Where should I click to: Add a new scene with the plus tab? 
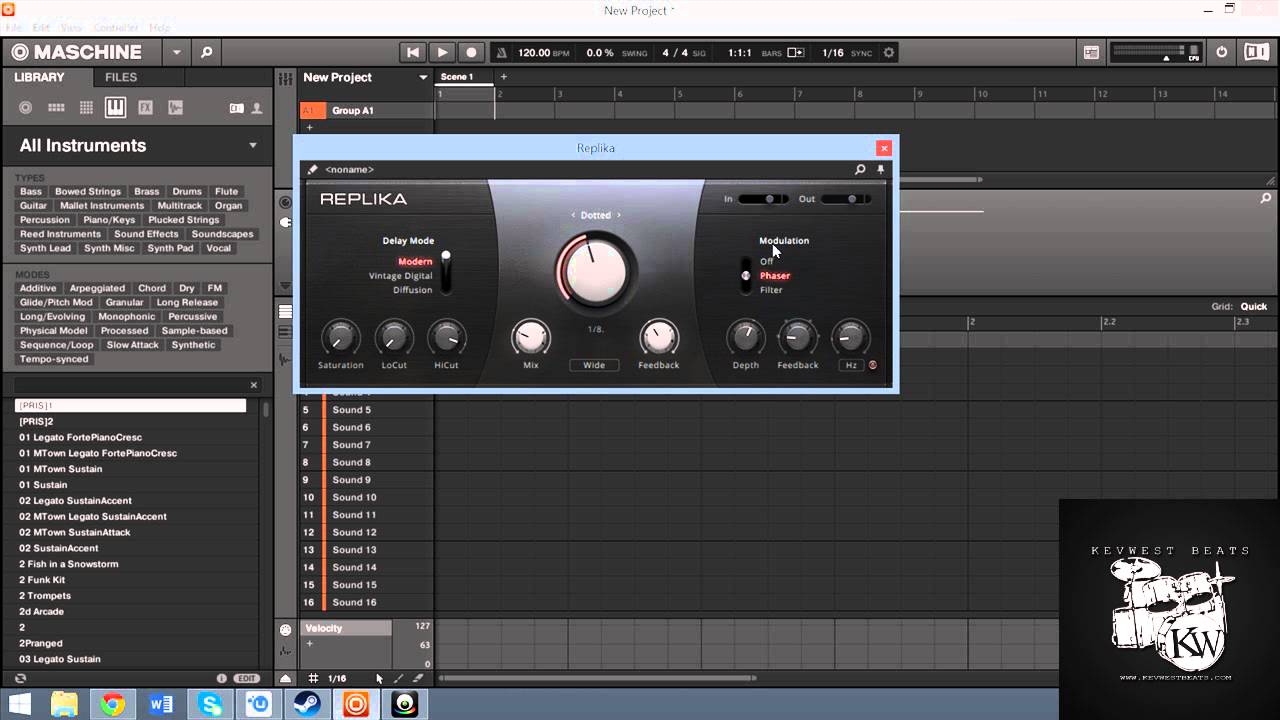[x=504, y=77]
